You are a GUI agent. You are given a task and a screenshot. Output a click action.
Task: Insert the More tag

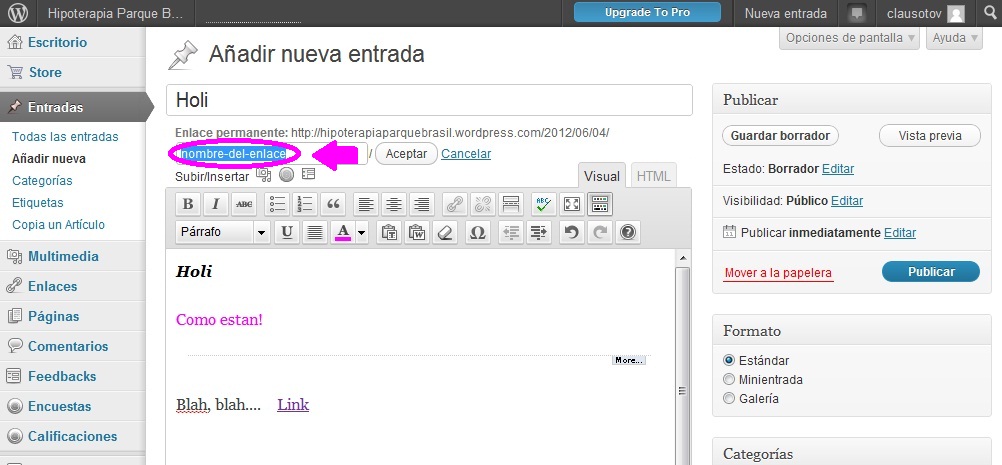pyautogui.click(x=510, y=204)
